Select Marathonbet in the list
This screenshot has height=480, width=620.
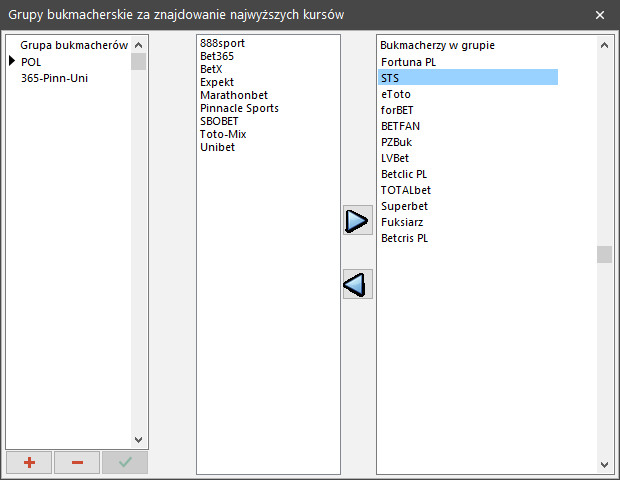233,95
